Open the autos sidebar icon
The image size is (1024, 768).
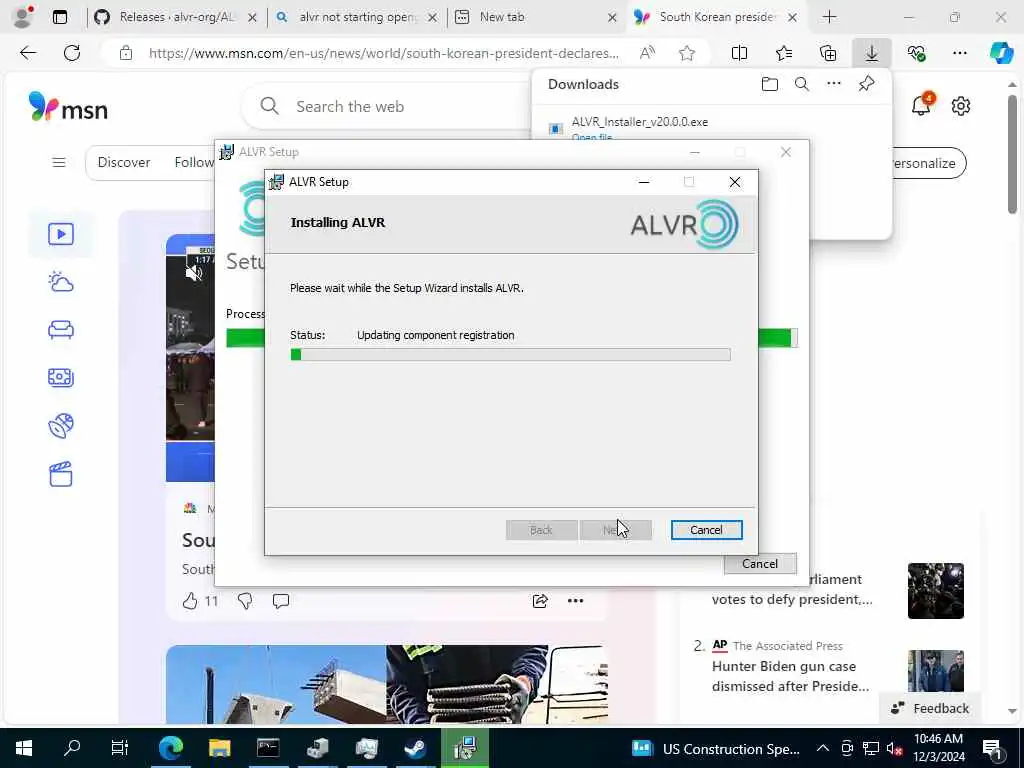pos(61,330)
